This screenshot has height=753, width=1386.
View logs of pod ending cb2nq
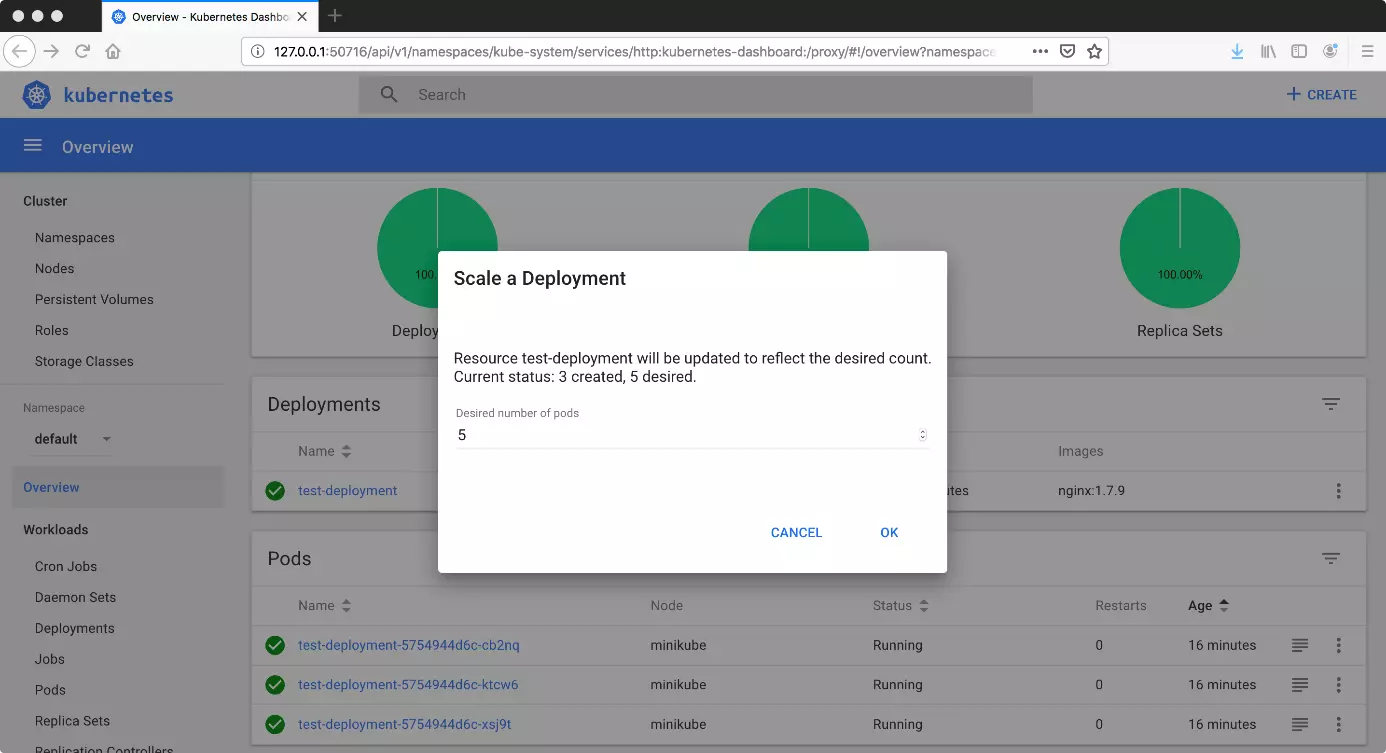point(1299,645)
